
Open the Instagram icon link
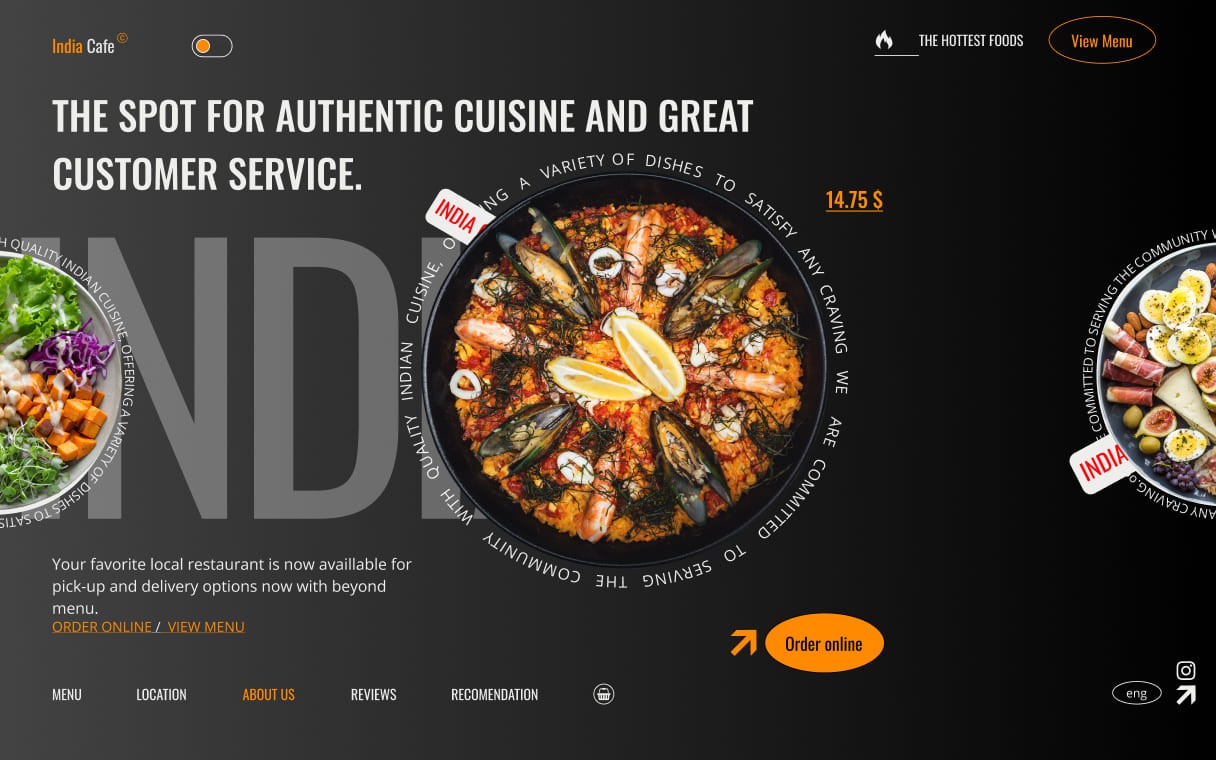pyautogui.click(x=1186, y=671)
